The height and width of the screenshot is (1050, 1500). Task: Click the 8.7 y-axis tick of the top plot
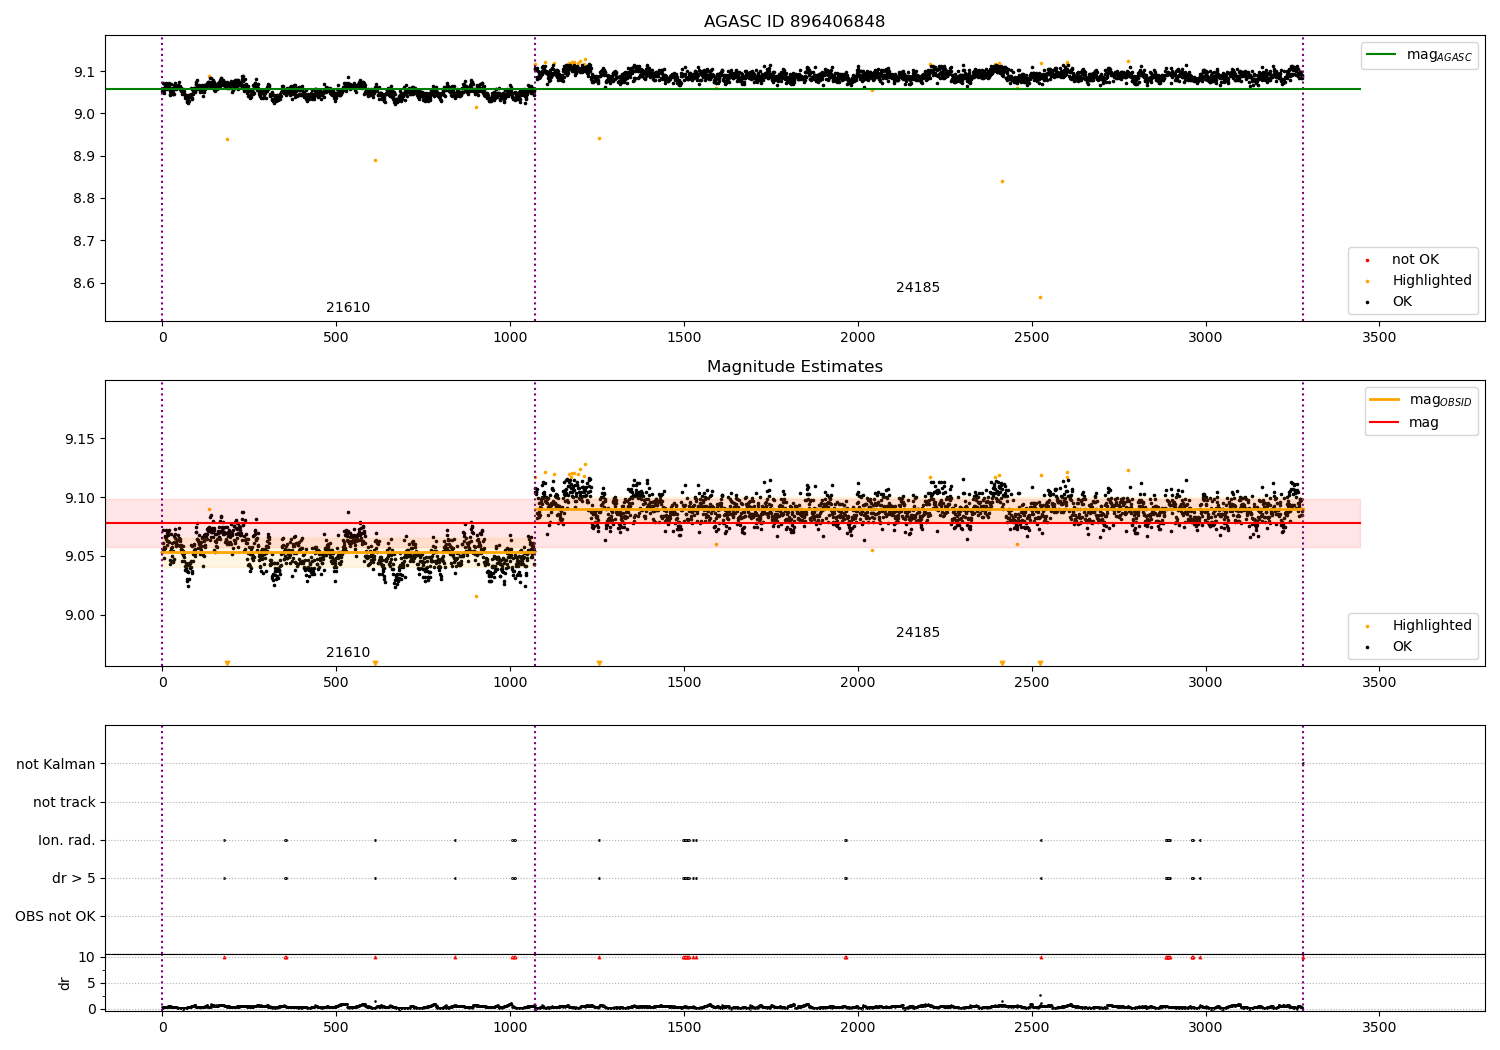tap(85, 241)
